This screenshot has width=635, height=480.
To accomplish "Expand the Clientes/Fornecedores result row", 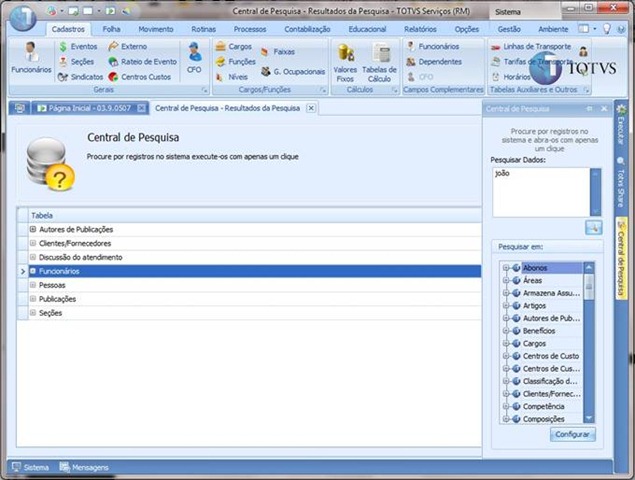I will [33, 243].
